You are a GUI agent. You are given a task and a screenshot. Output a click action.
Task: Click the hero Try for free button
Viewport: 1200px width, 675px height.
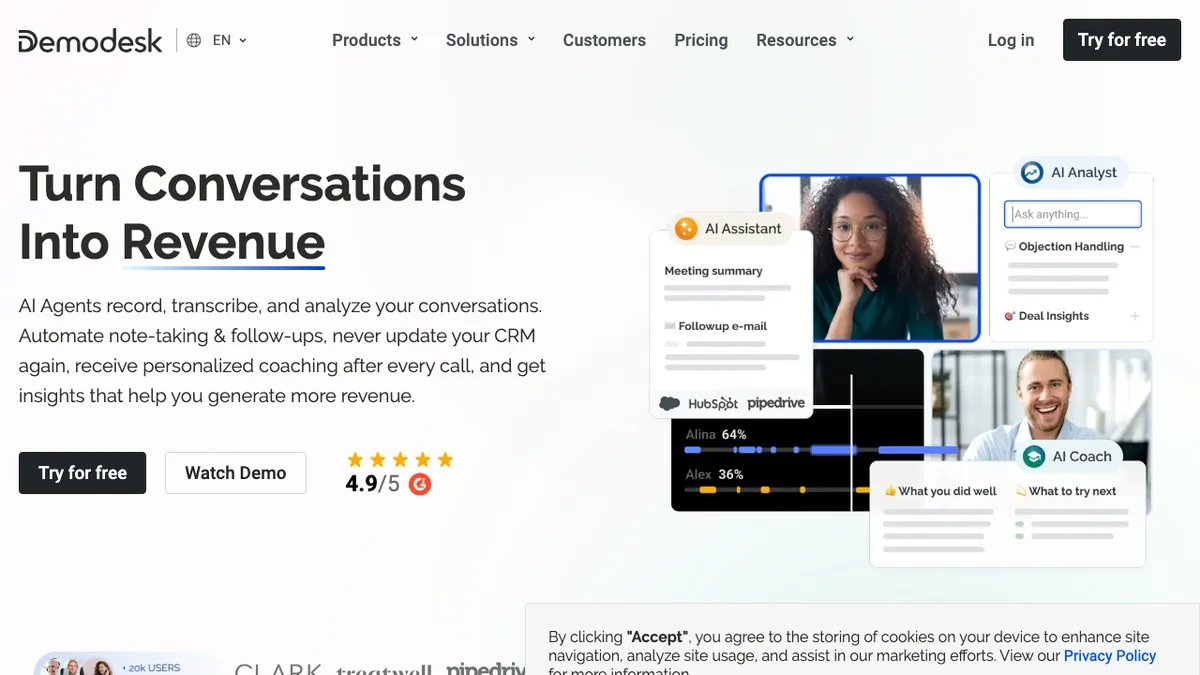(82, 473)
